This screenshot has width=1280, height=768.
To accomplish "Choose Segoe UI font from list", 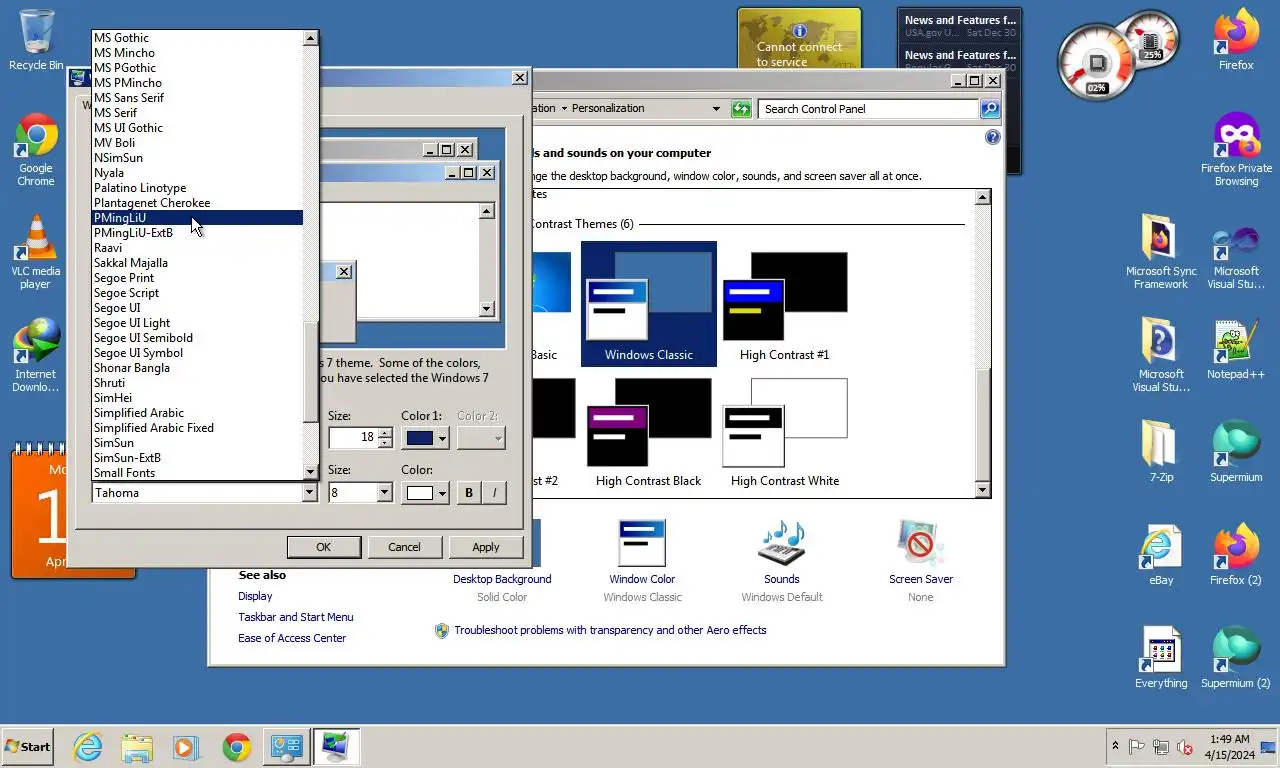I will point(197,308).
